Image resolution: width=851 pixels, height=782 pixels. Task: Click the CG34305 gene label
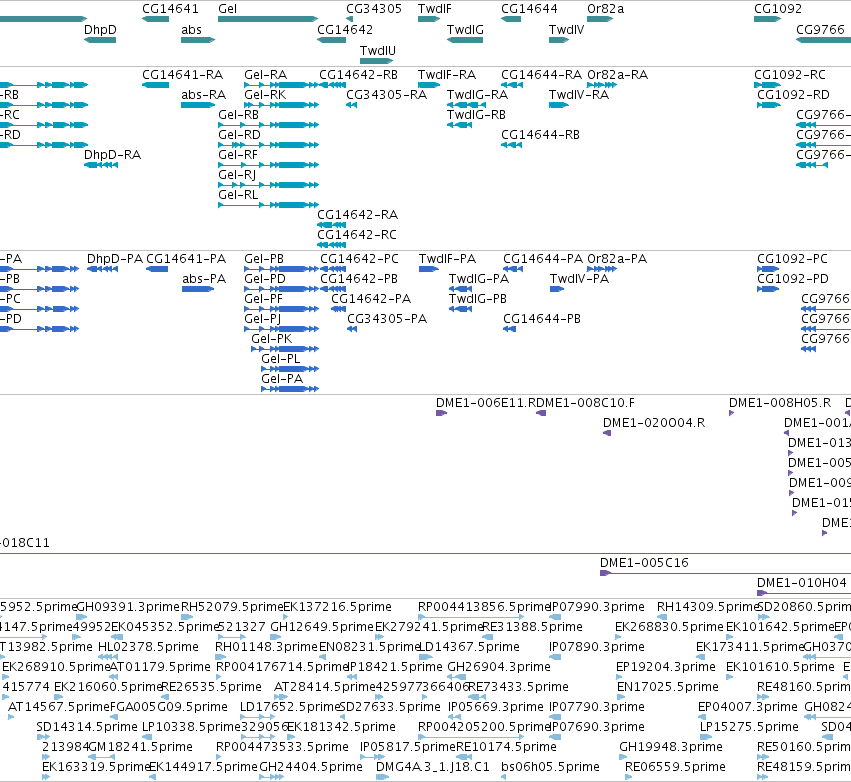pos(374,9)
